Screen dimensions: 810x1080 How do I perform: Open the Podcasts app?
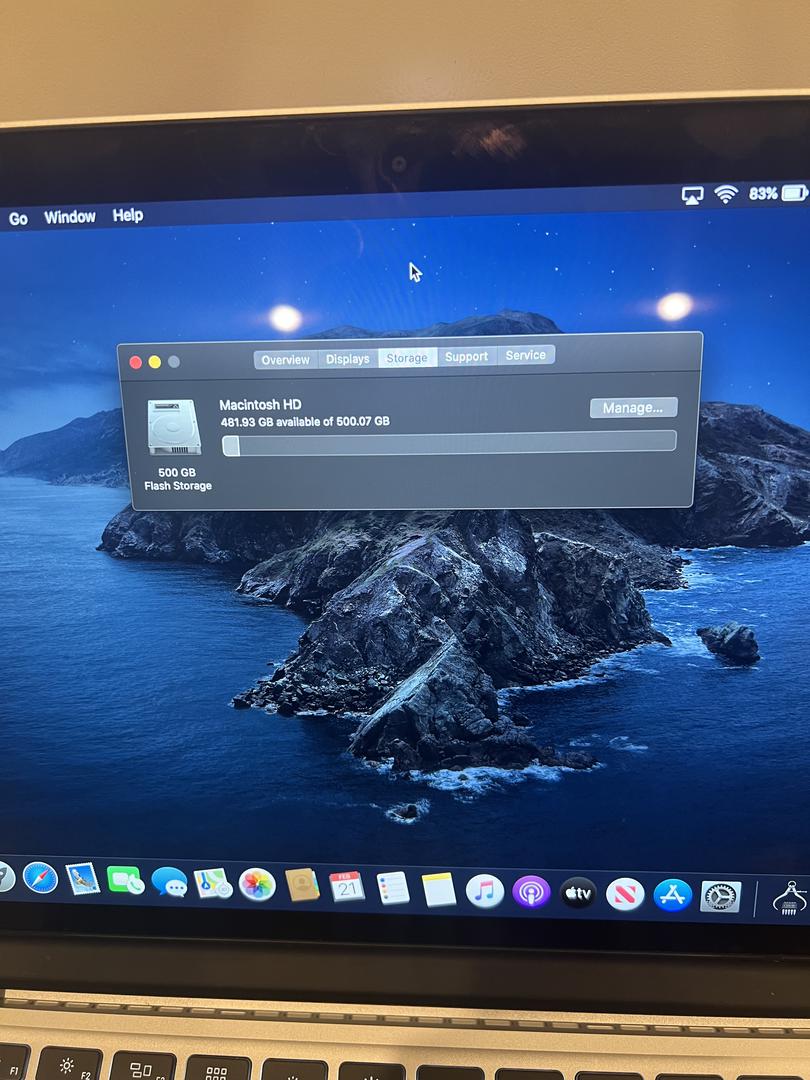(531, 893)
